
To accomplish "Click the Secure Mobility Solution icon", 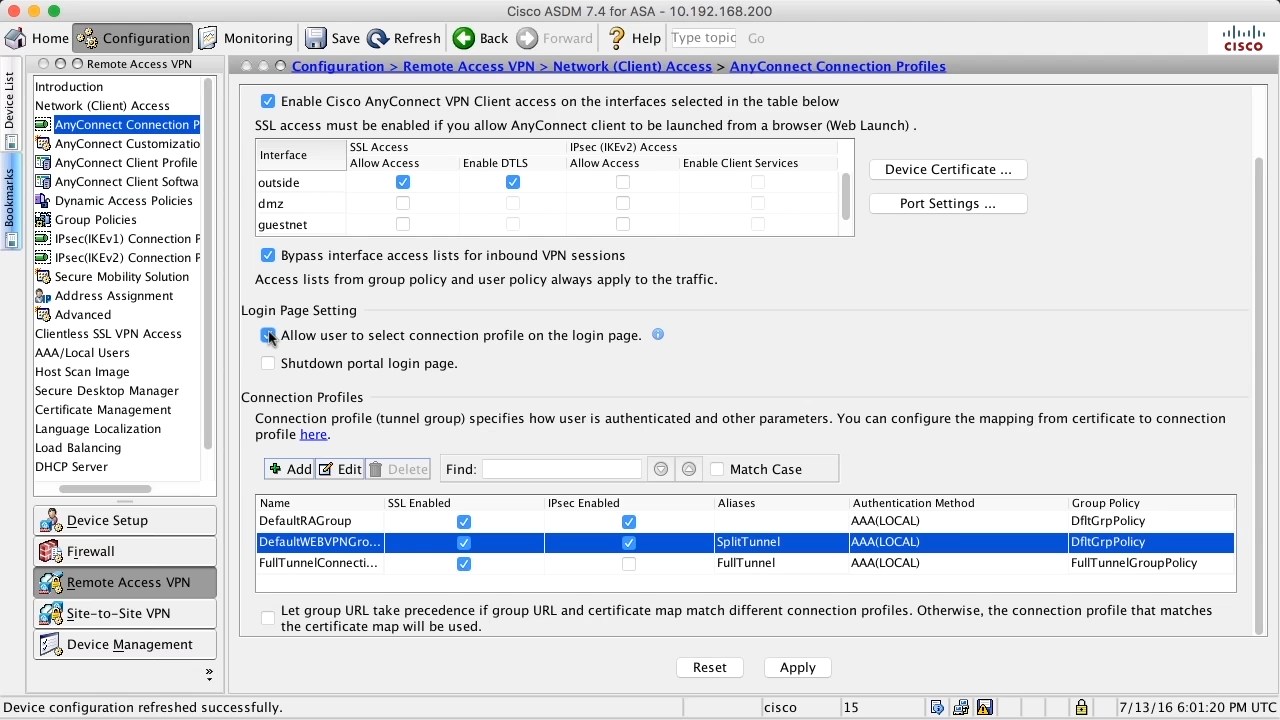I will click(43, 277).
